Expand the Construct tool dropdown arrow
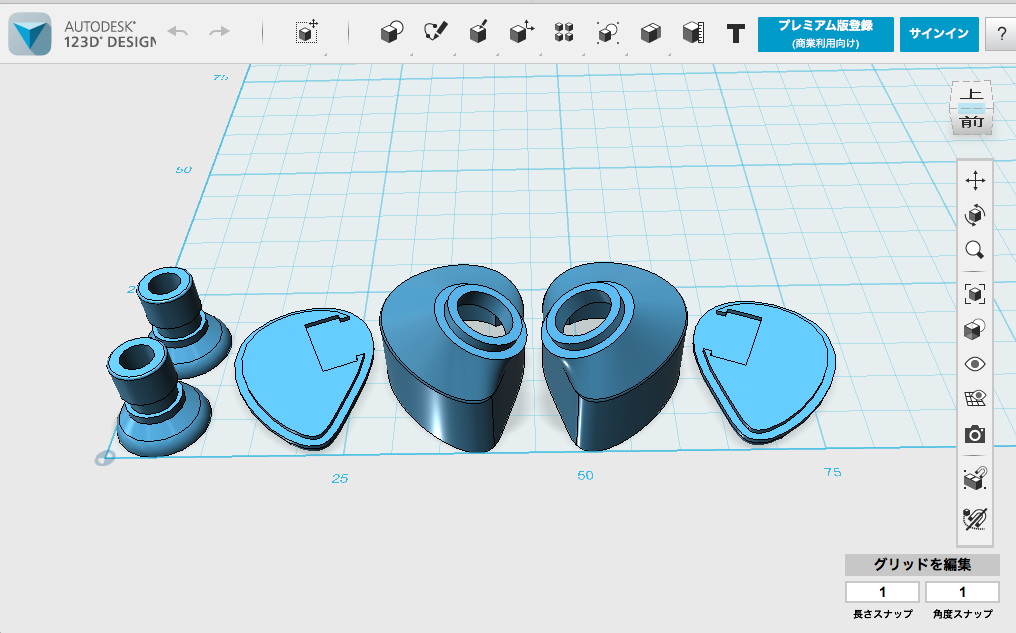1016x633 pixels. pyautogui.click(x=497, y=54)
